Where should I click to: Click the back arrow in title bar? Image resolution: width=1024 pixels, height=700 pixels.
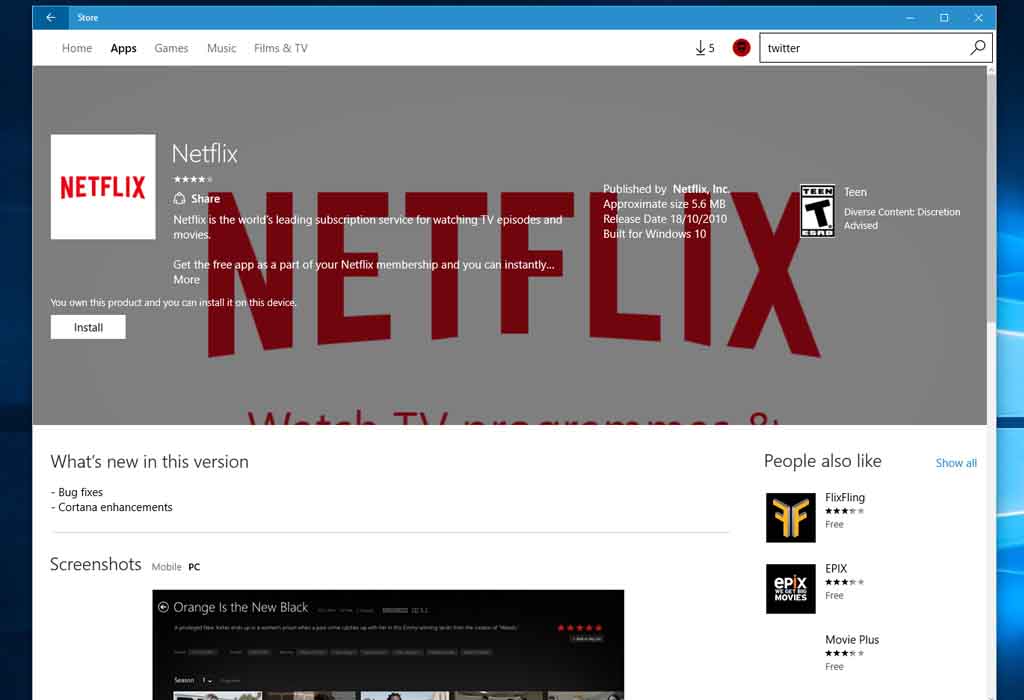(50, 17)
